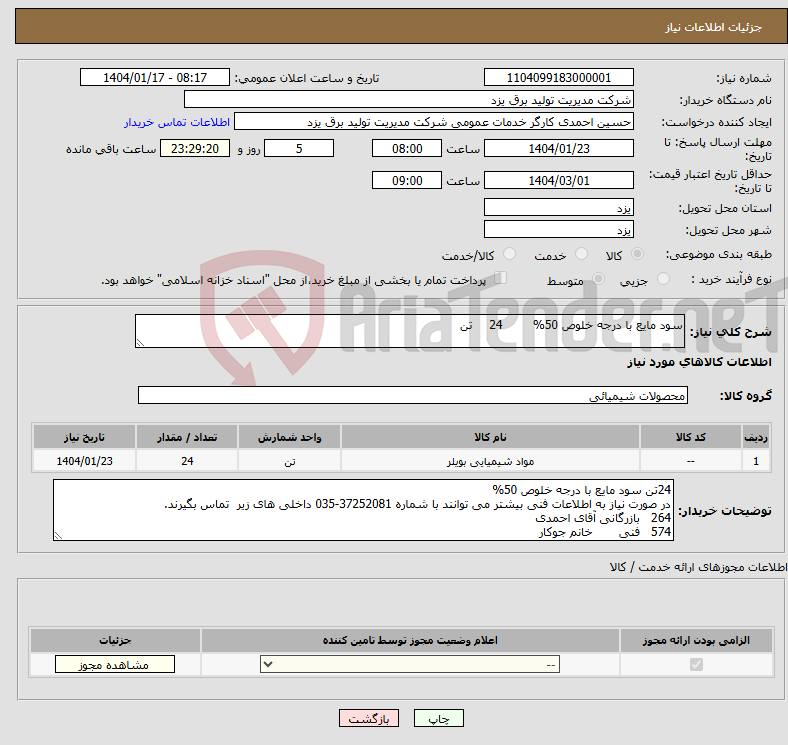Image resolution: width=788 pixels, height=745 pixels.
Task: Open the license status dropdown
Action: pos(410,665)
